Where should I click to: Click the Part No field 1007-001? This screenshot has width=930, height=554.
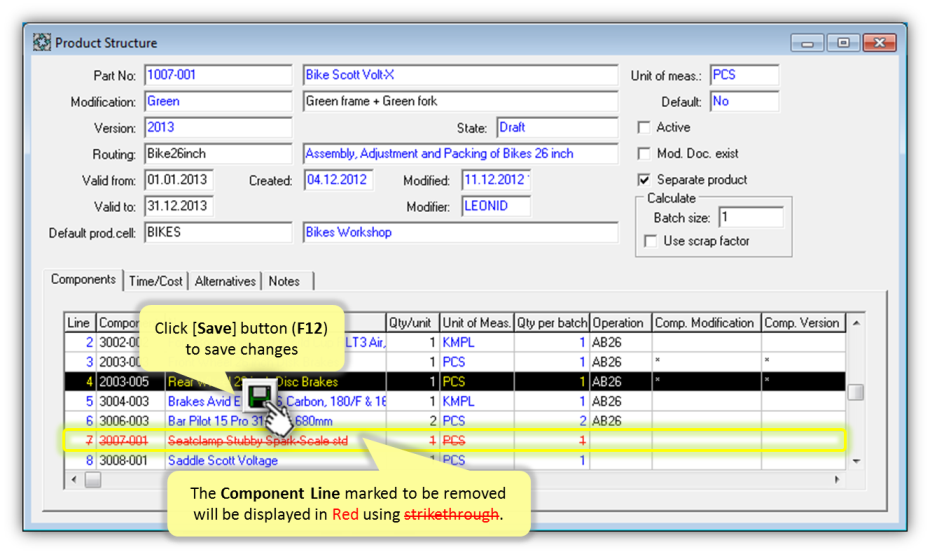click(x=218, y=75)
